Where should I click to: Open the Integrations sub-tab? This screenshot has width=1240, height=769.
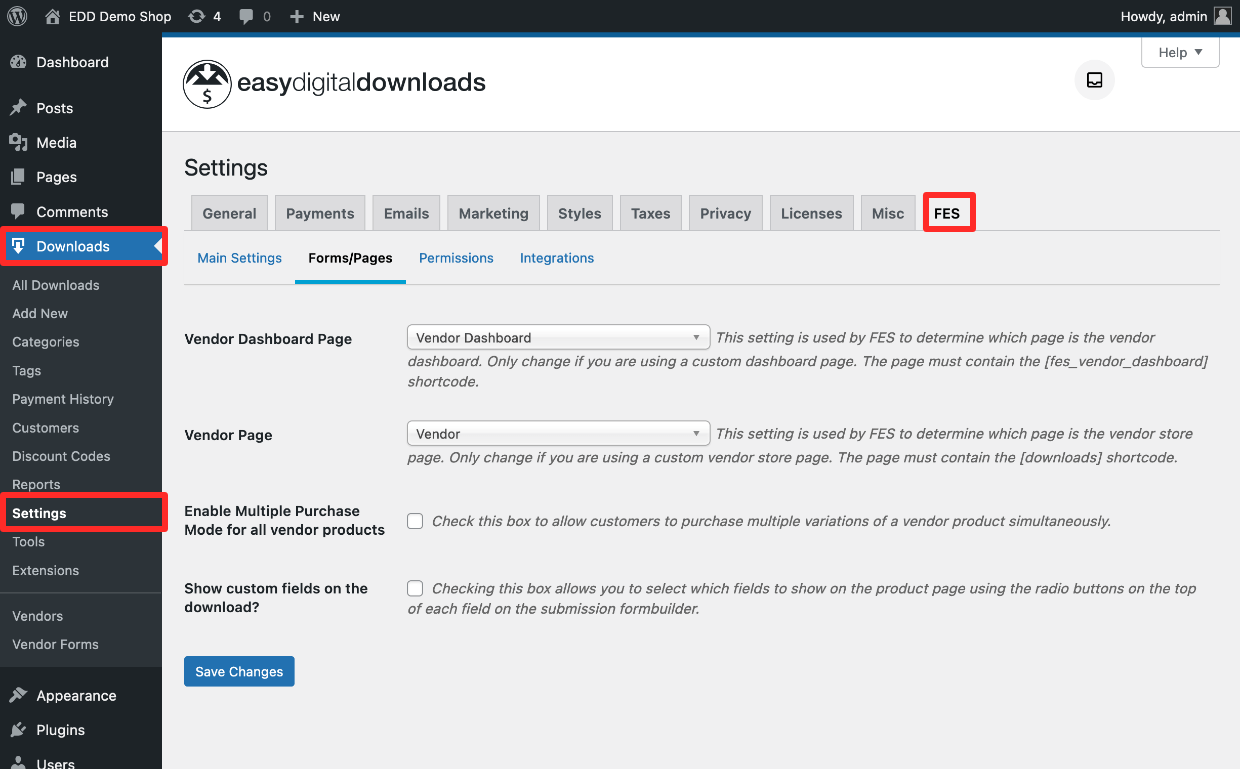[x=557, y=258]
